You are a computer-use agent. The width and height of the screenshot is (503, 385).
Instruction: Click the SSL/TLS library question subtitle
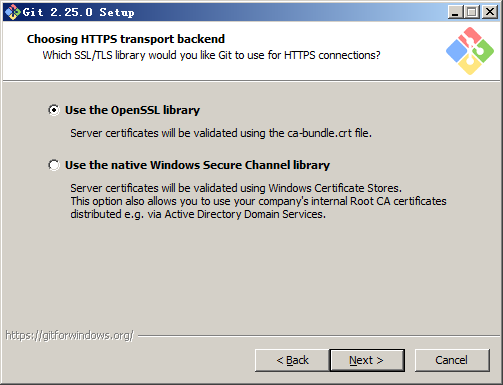pyautogui.click(x=211, y=55)
